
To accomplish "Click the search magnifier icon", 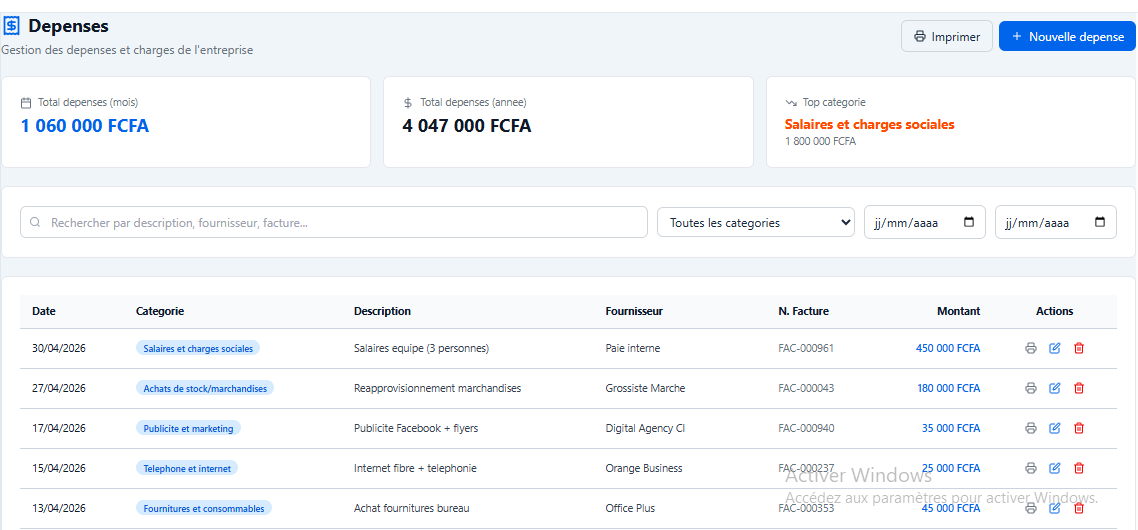I will [x=35, y=223].
